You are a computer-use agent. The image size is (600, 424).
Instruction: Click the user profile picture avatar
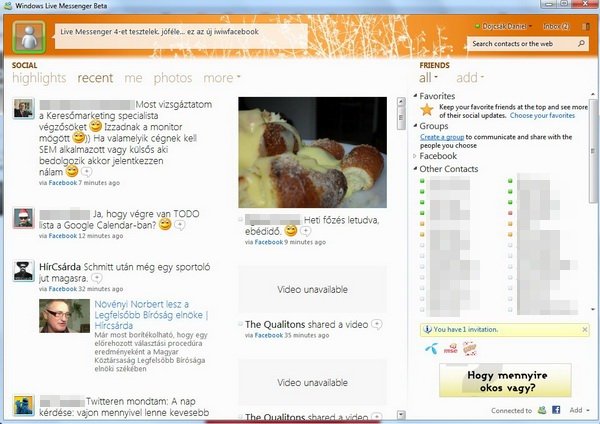click(29, 37)
